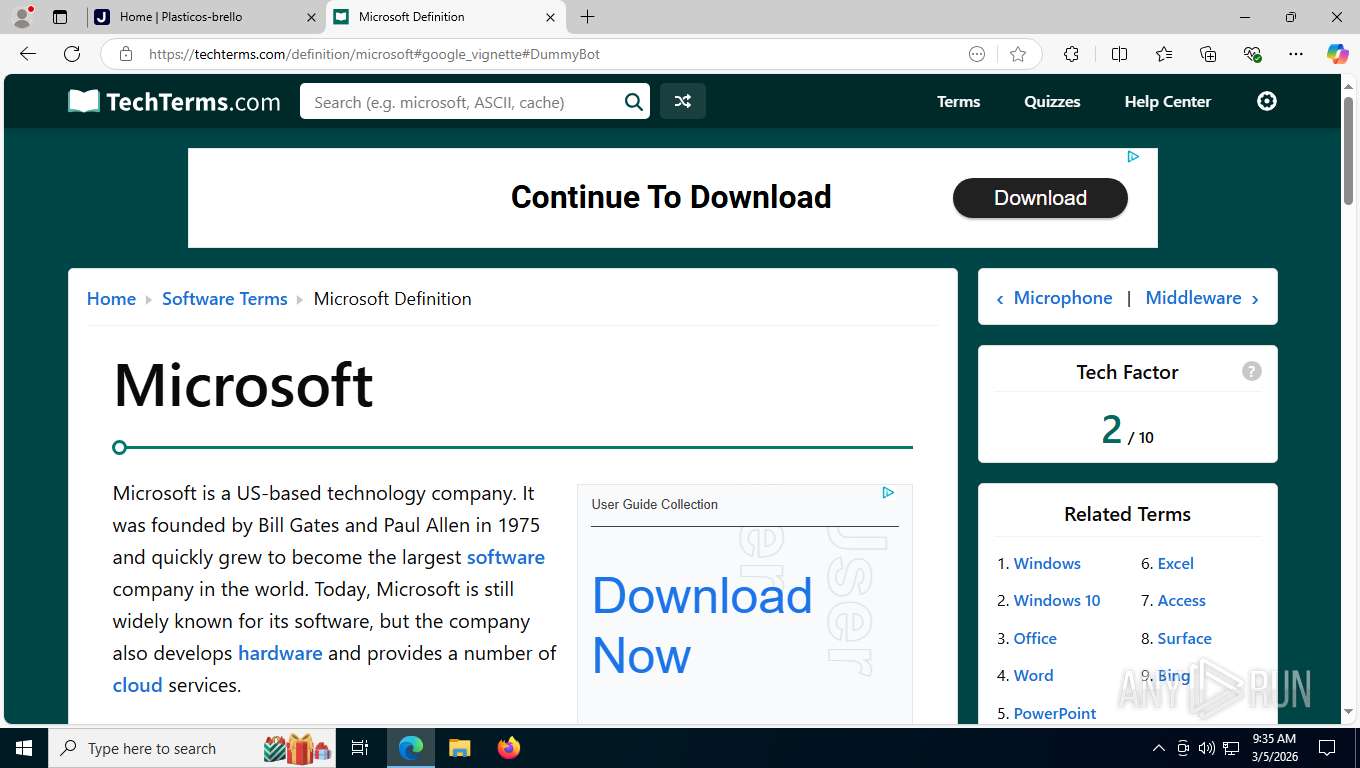Open related term Access
1360x768 pixels.
[x=1182, y=600]
